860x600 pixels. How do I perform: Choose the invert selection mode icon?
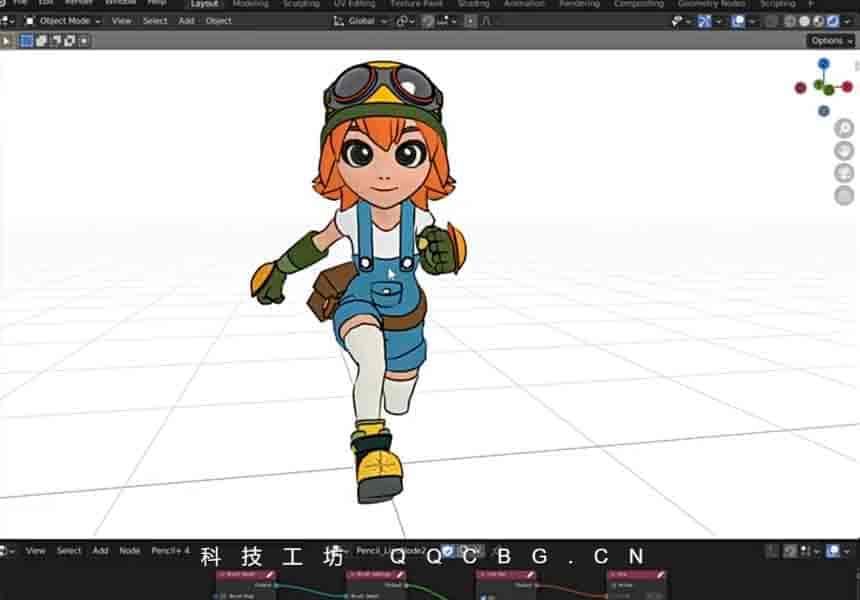(x=69, y=41)
